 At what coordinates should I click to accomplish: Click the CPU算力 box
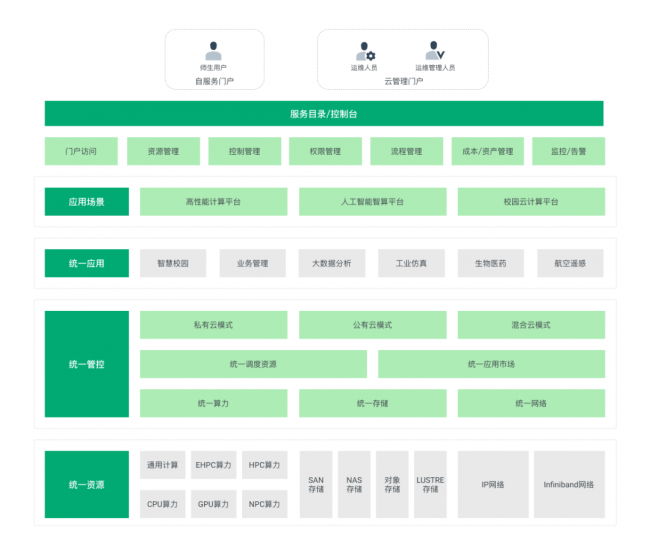point(162,504)
